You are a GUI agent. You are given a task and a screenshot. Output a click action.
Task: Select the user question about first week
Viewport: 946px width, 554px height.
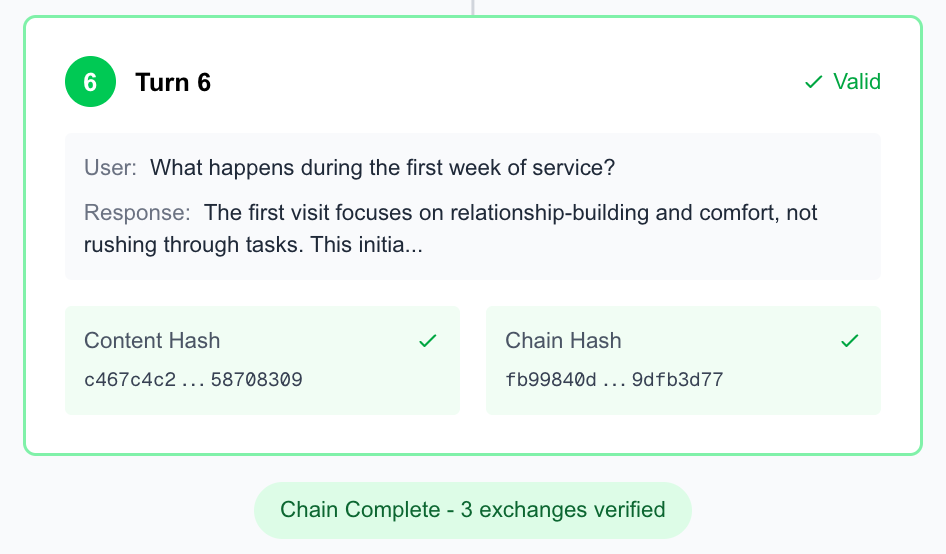tap(382, 168)
